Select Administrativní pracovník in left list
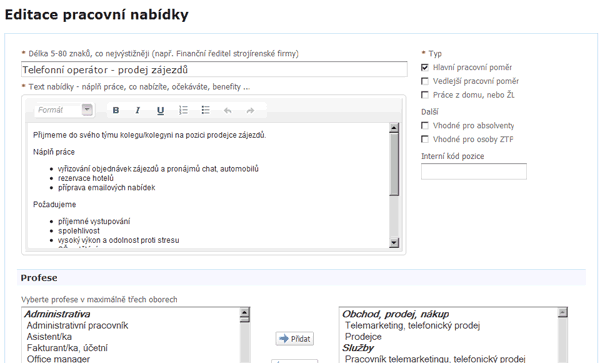600x363 pixels. coord(77,326)
